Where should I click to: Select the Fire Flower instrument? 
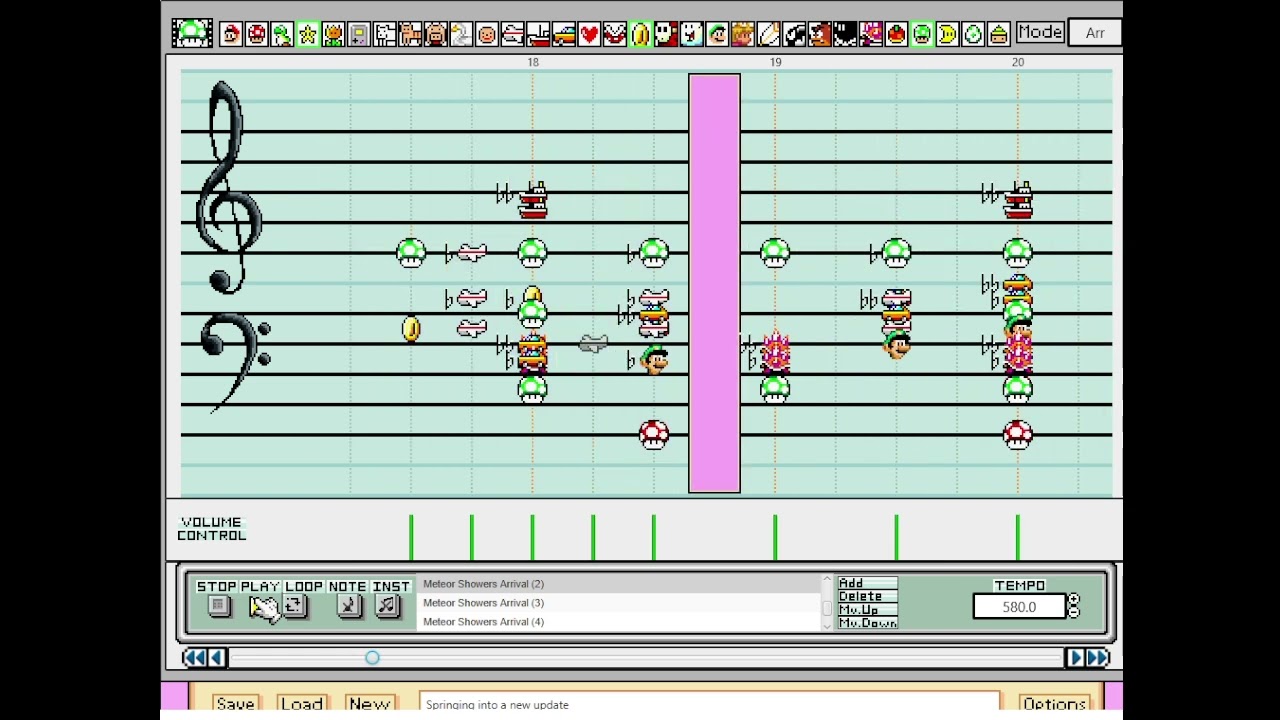333,34
